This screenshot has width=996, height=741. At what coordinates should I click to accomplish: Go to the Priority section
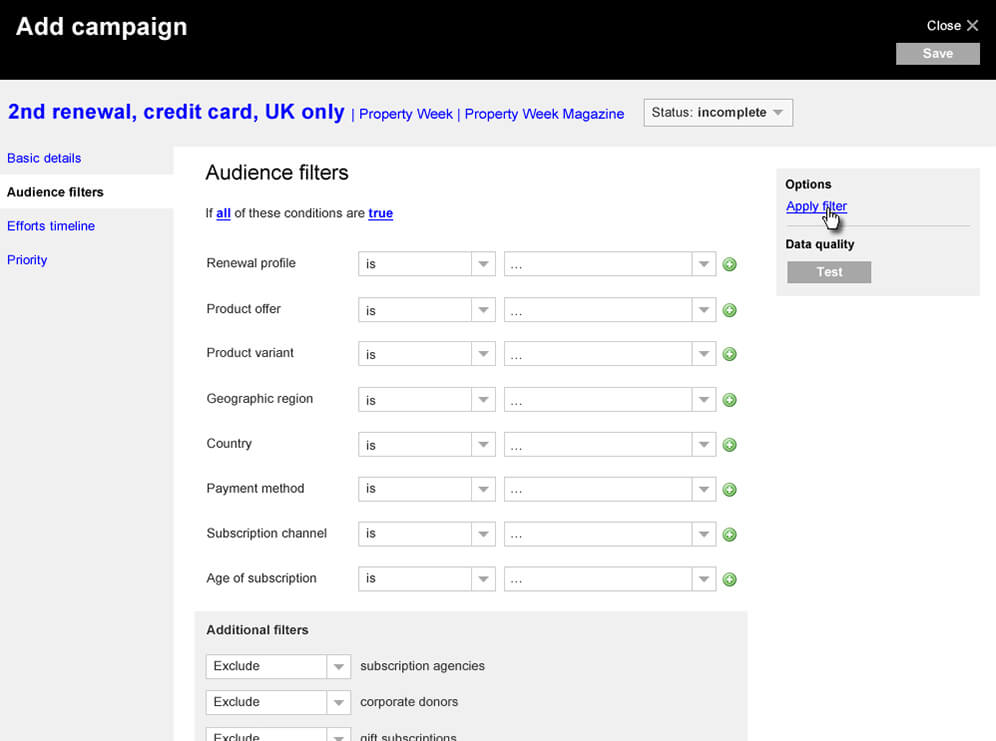pyautogui.click(x=27, y=260)
